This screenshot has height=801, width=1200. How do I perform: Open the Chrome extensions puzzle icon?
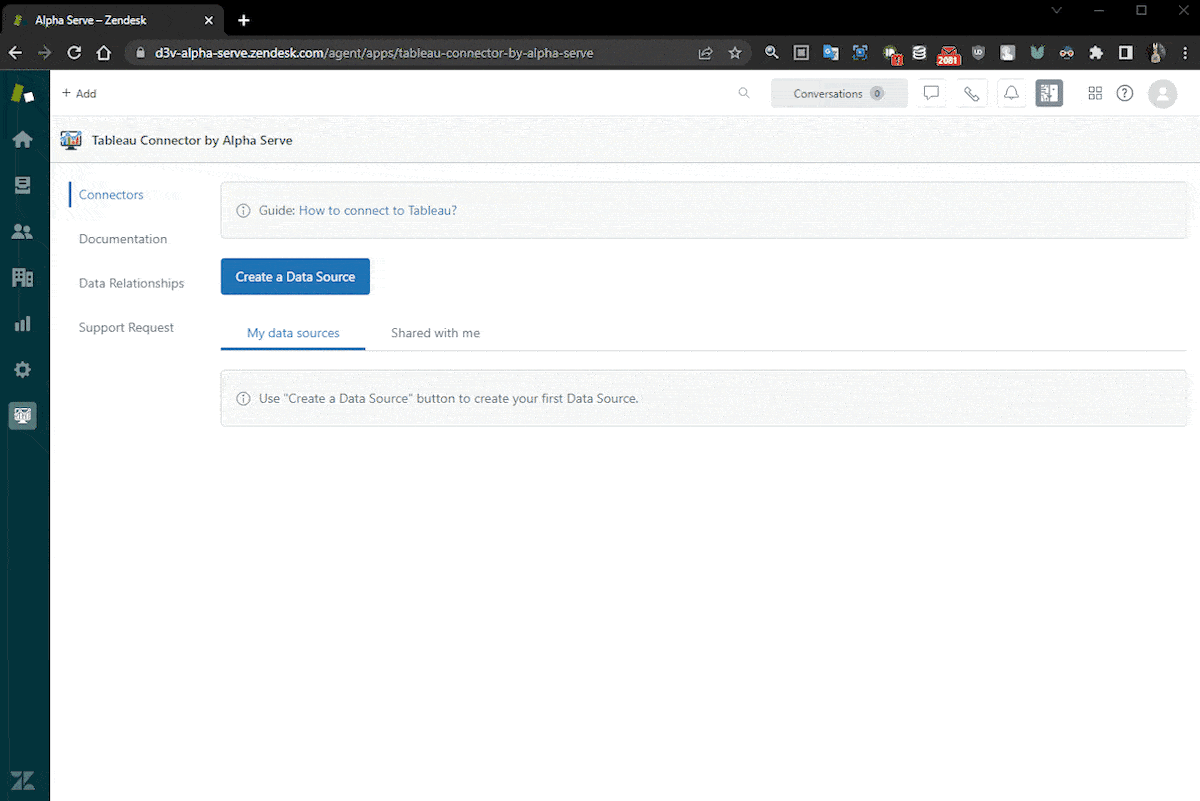click(1096, 53)
